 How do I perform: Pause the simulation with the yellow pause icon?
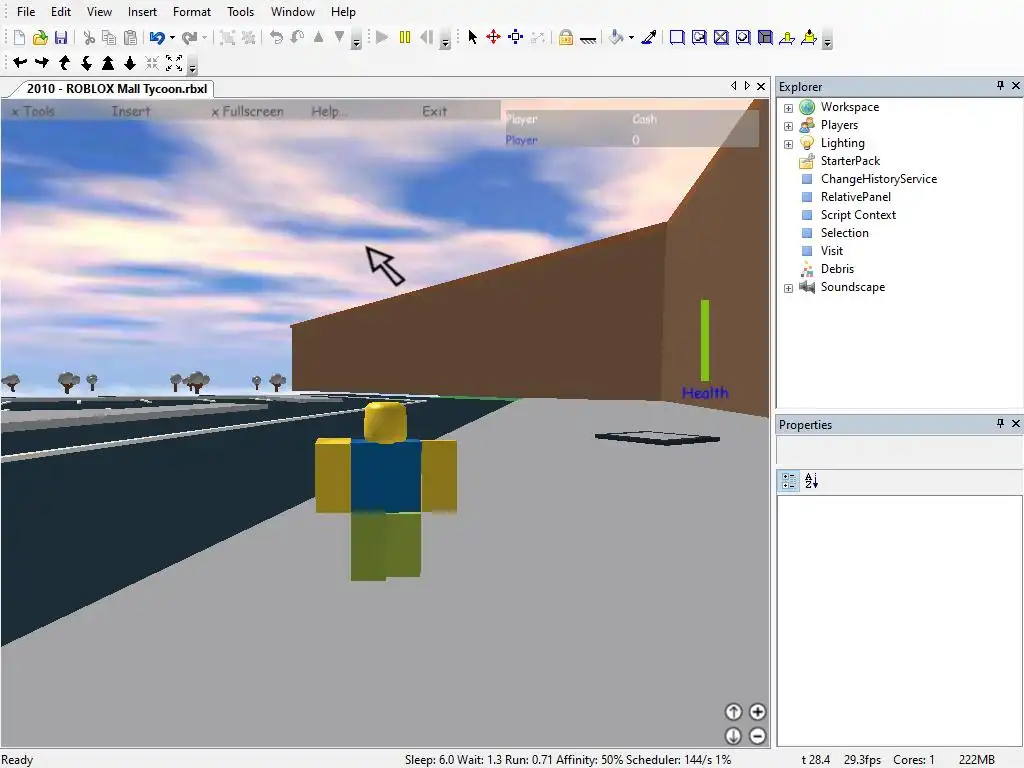pyautogui.click(x=405, y=37)
